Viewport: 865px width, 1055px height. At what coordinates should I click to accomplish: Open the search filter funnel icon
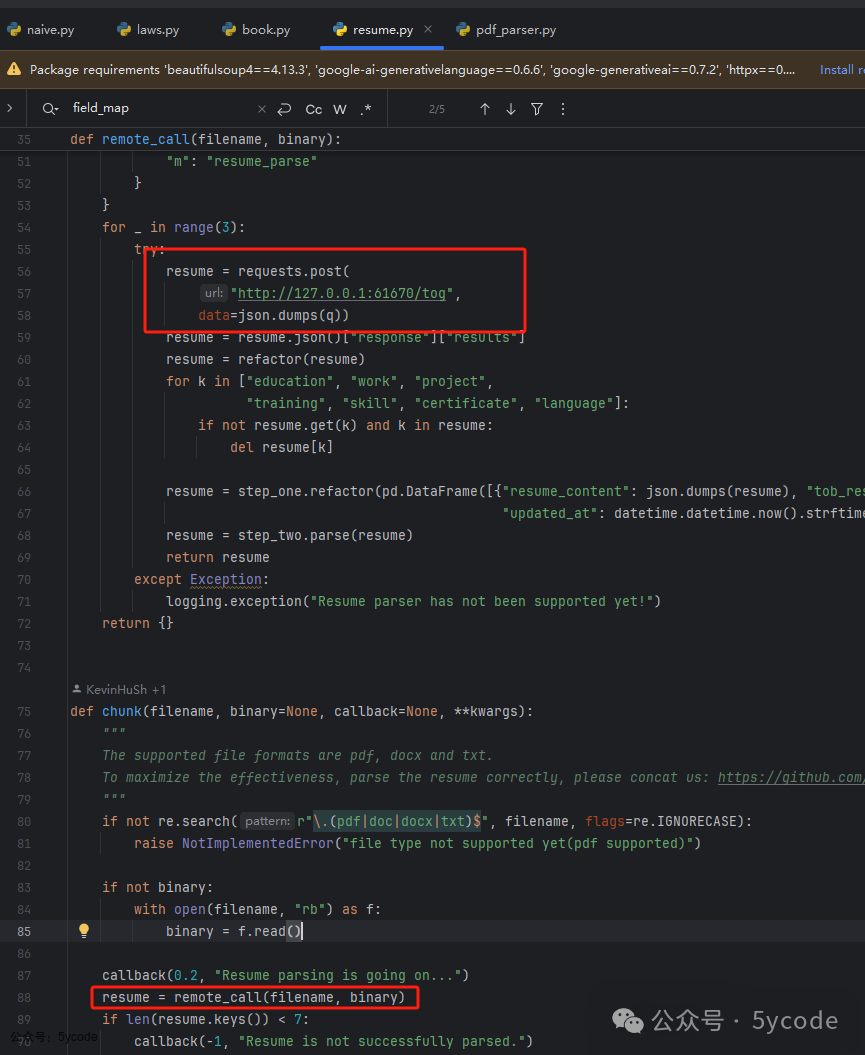[x=537, y=109]
